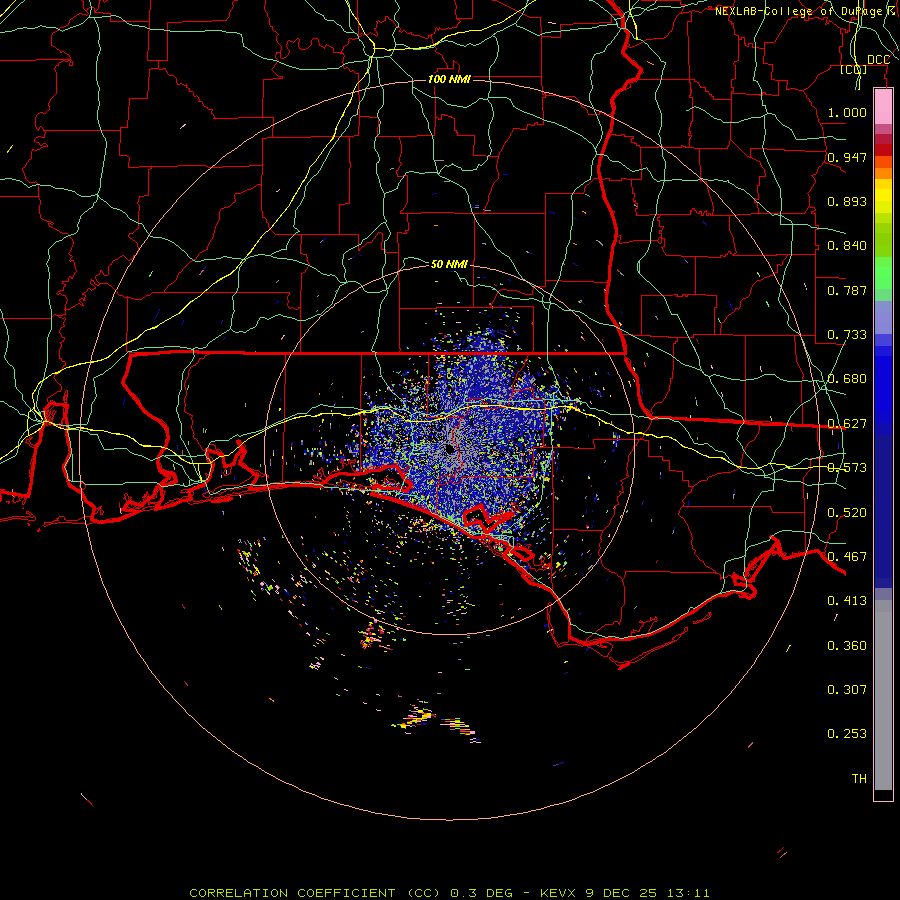Click the 0.467 legend value
Viewport: 900px width, 900px height.
point(847,557)
